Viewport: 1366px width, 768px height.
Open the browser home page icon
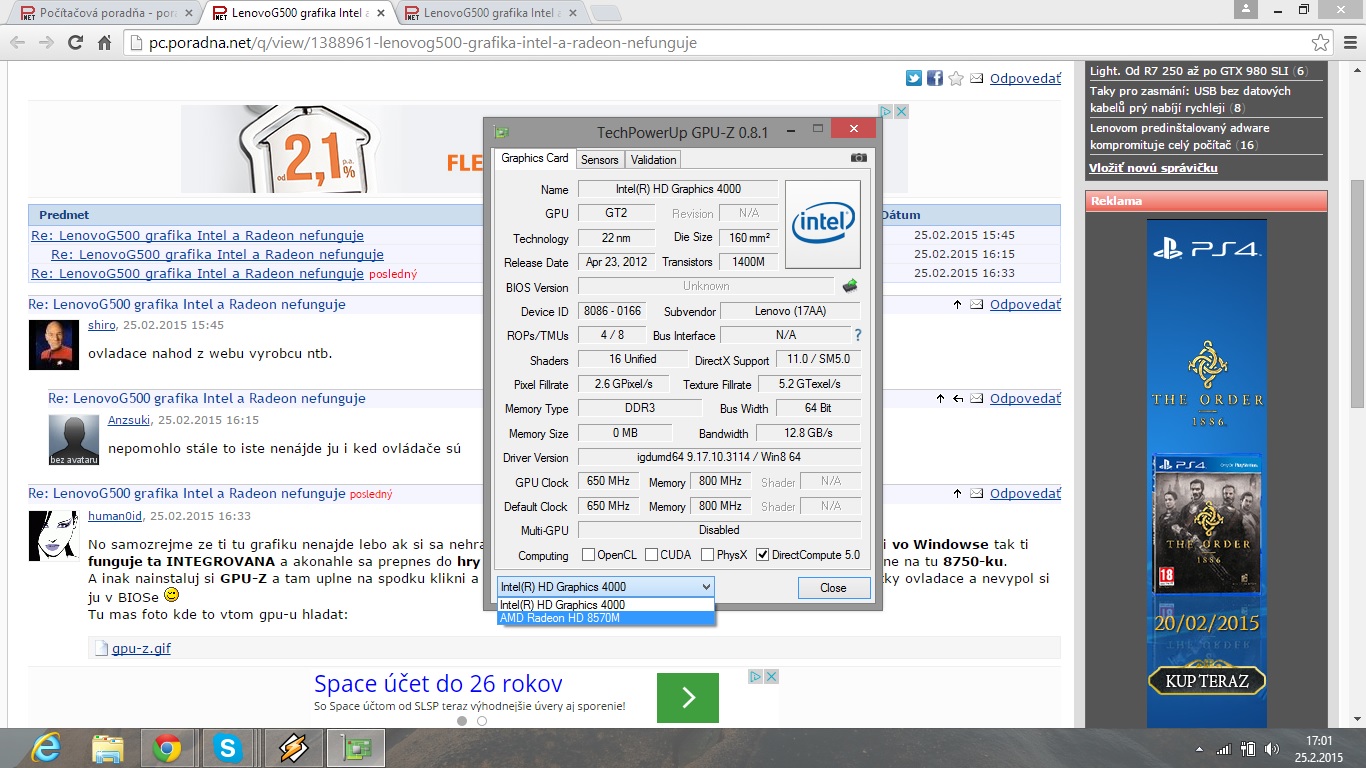click(104, 43)
